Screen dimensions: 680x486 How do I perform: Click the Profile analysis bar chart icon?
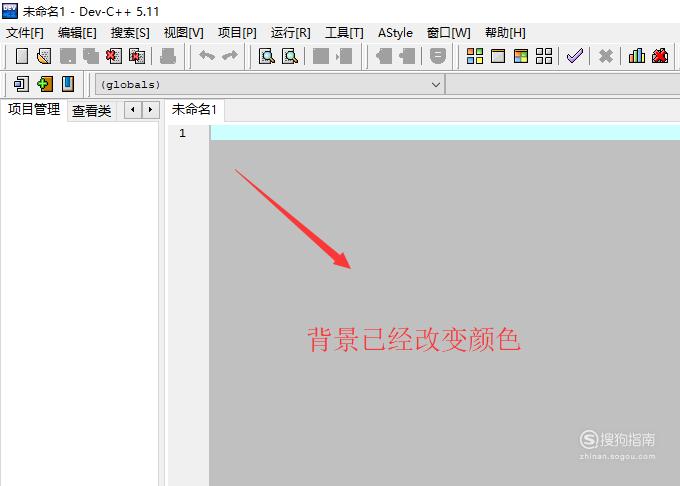tap(637, 56)
